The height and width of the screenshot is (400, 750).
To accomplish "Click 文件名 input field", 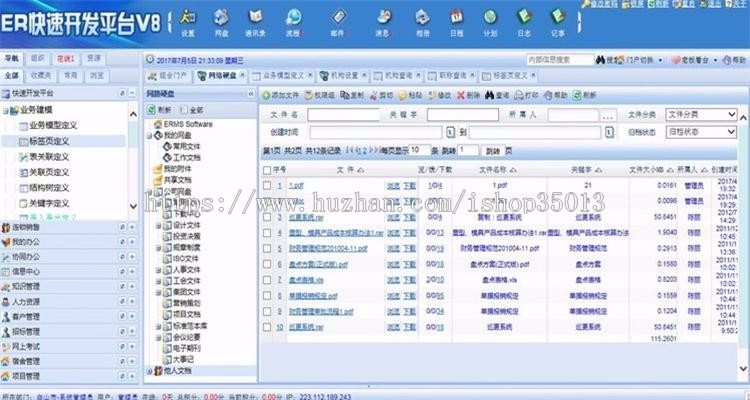I will (343, 115).
